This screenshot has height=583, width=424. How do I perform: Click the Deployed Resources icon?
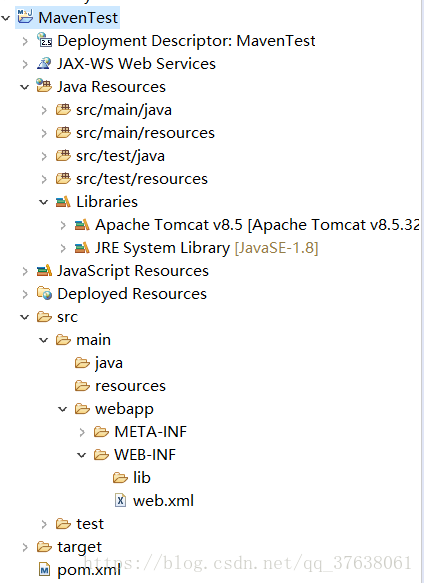point(44,293)
